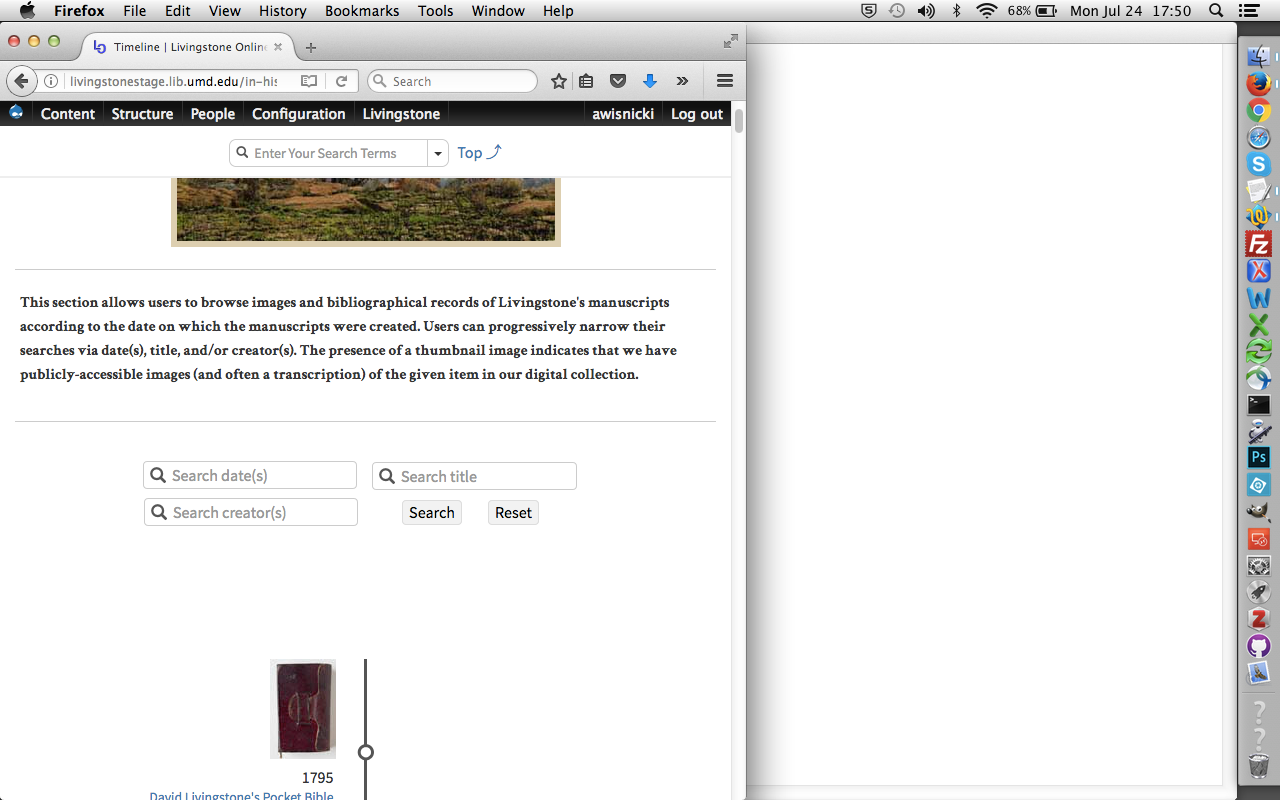Click the Top link
This screenshot has width=1280, height=800.
coord(479,153)
